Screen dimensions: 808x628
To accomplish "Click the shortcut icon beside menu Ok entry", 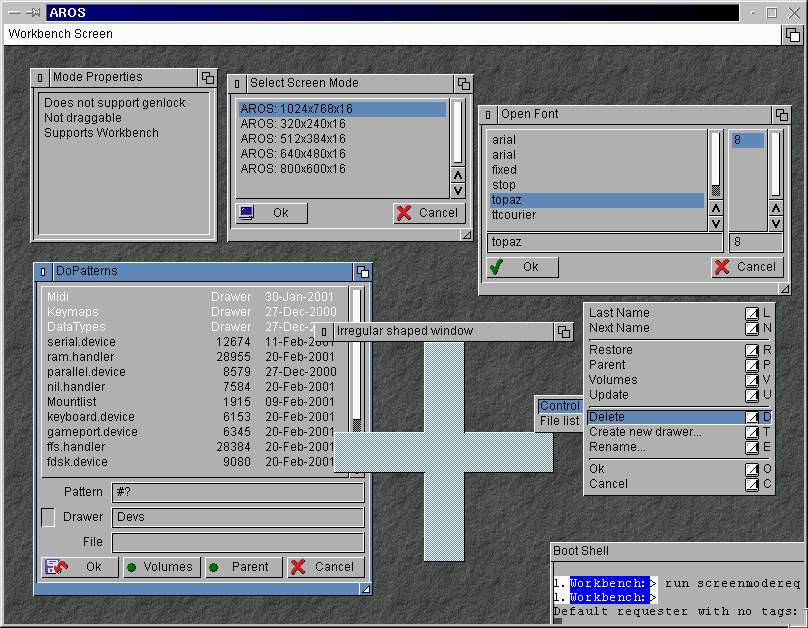I will (752, 469).
